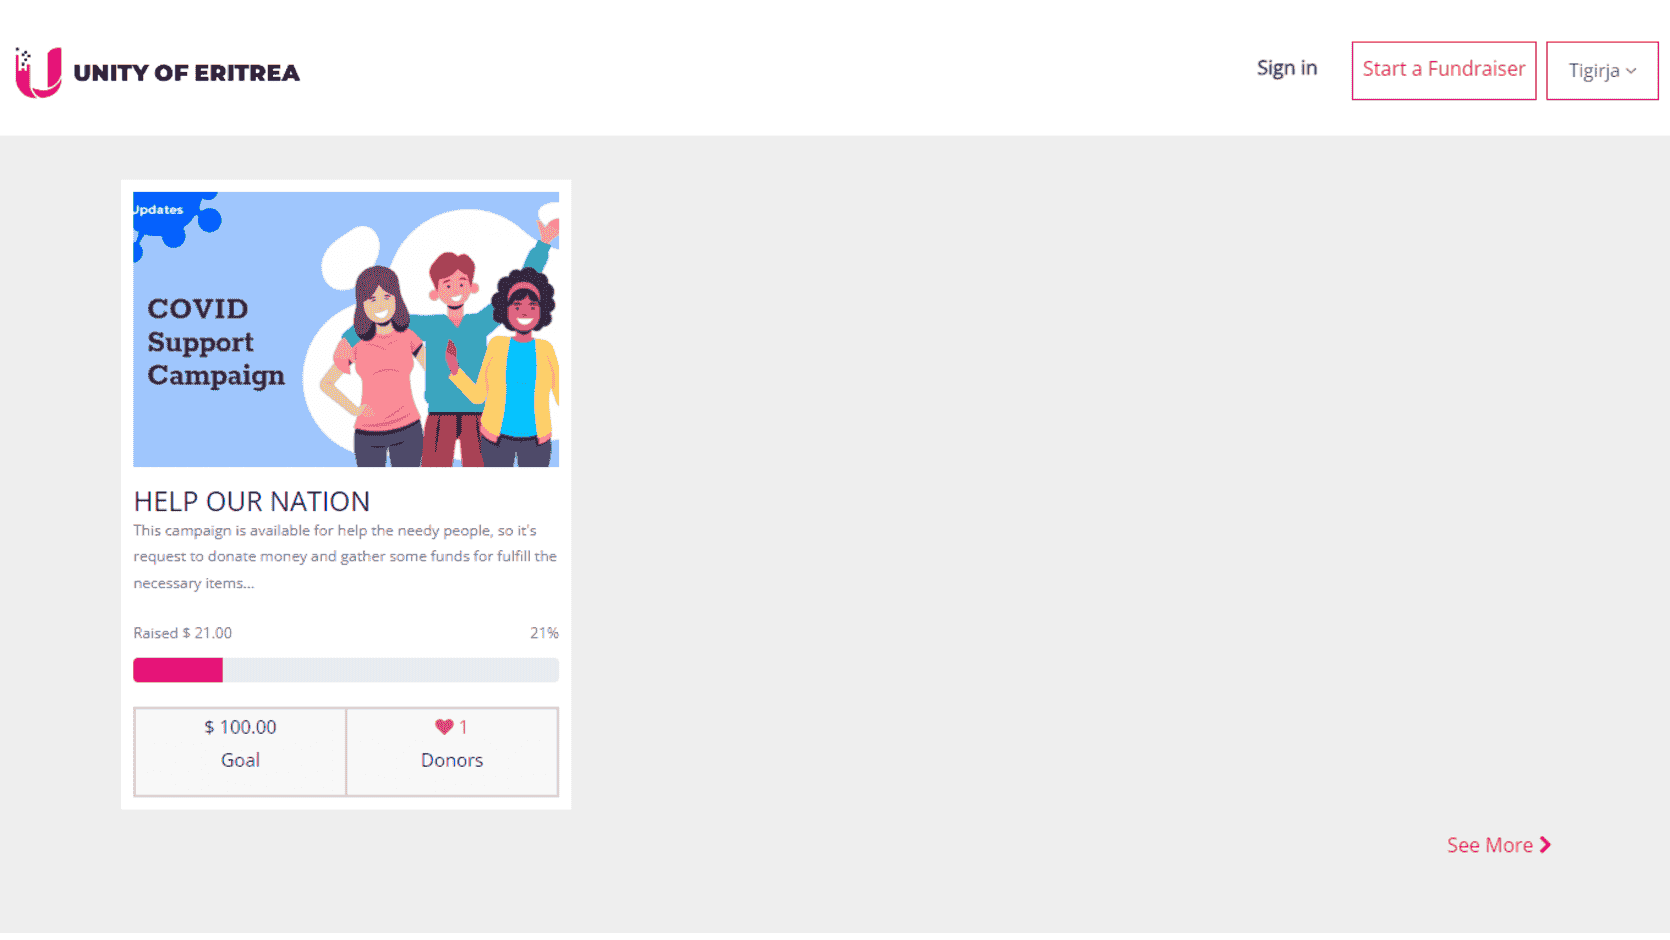Click the COVID Support Campaign banner text
The image size is (1670, 940).
[215, 342]
